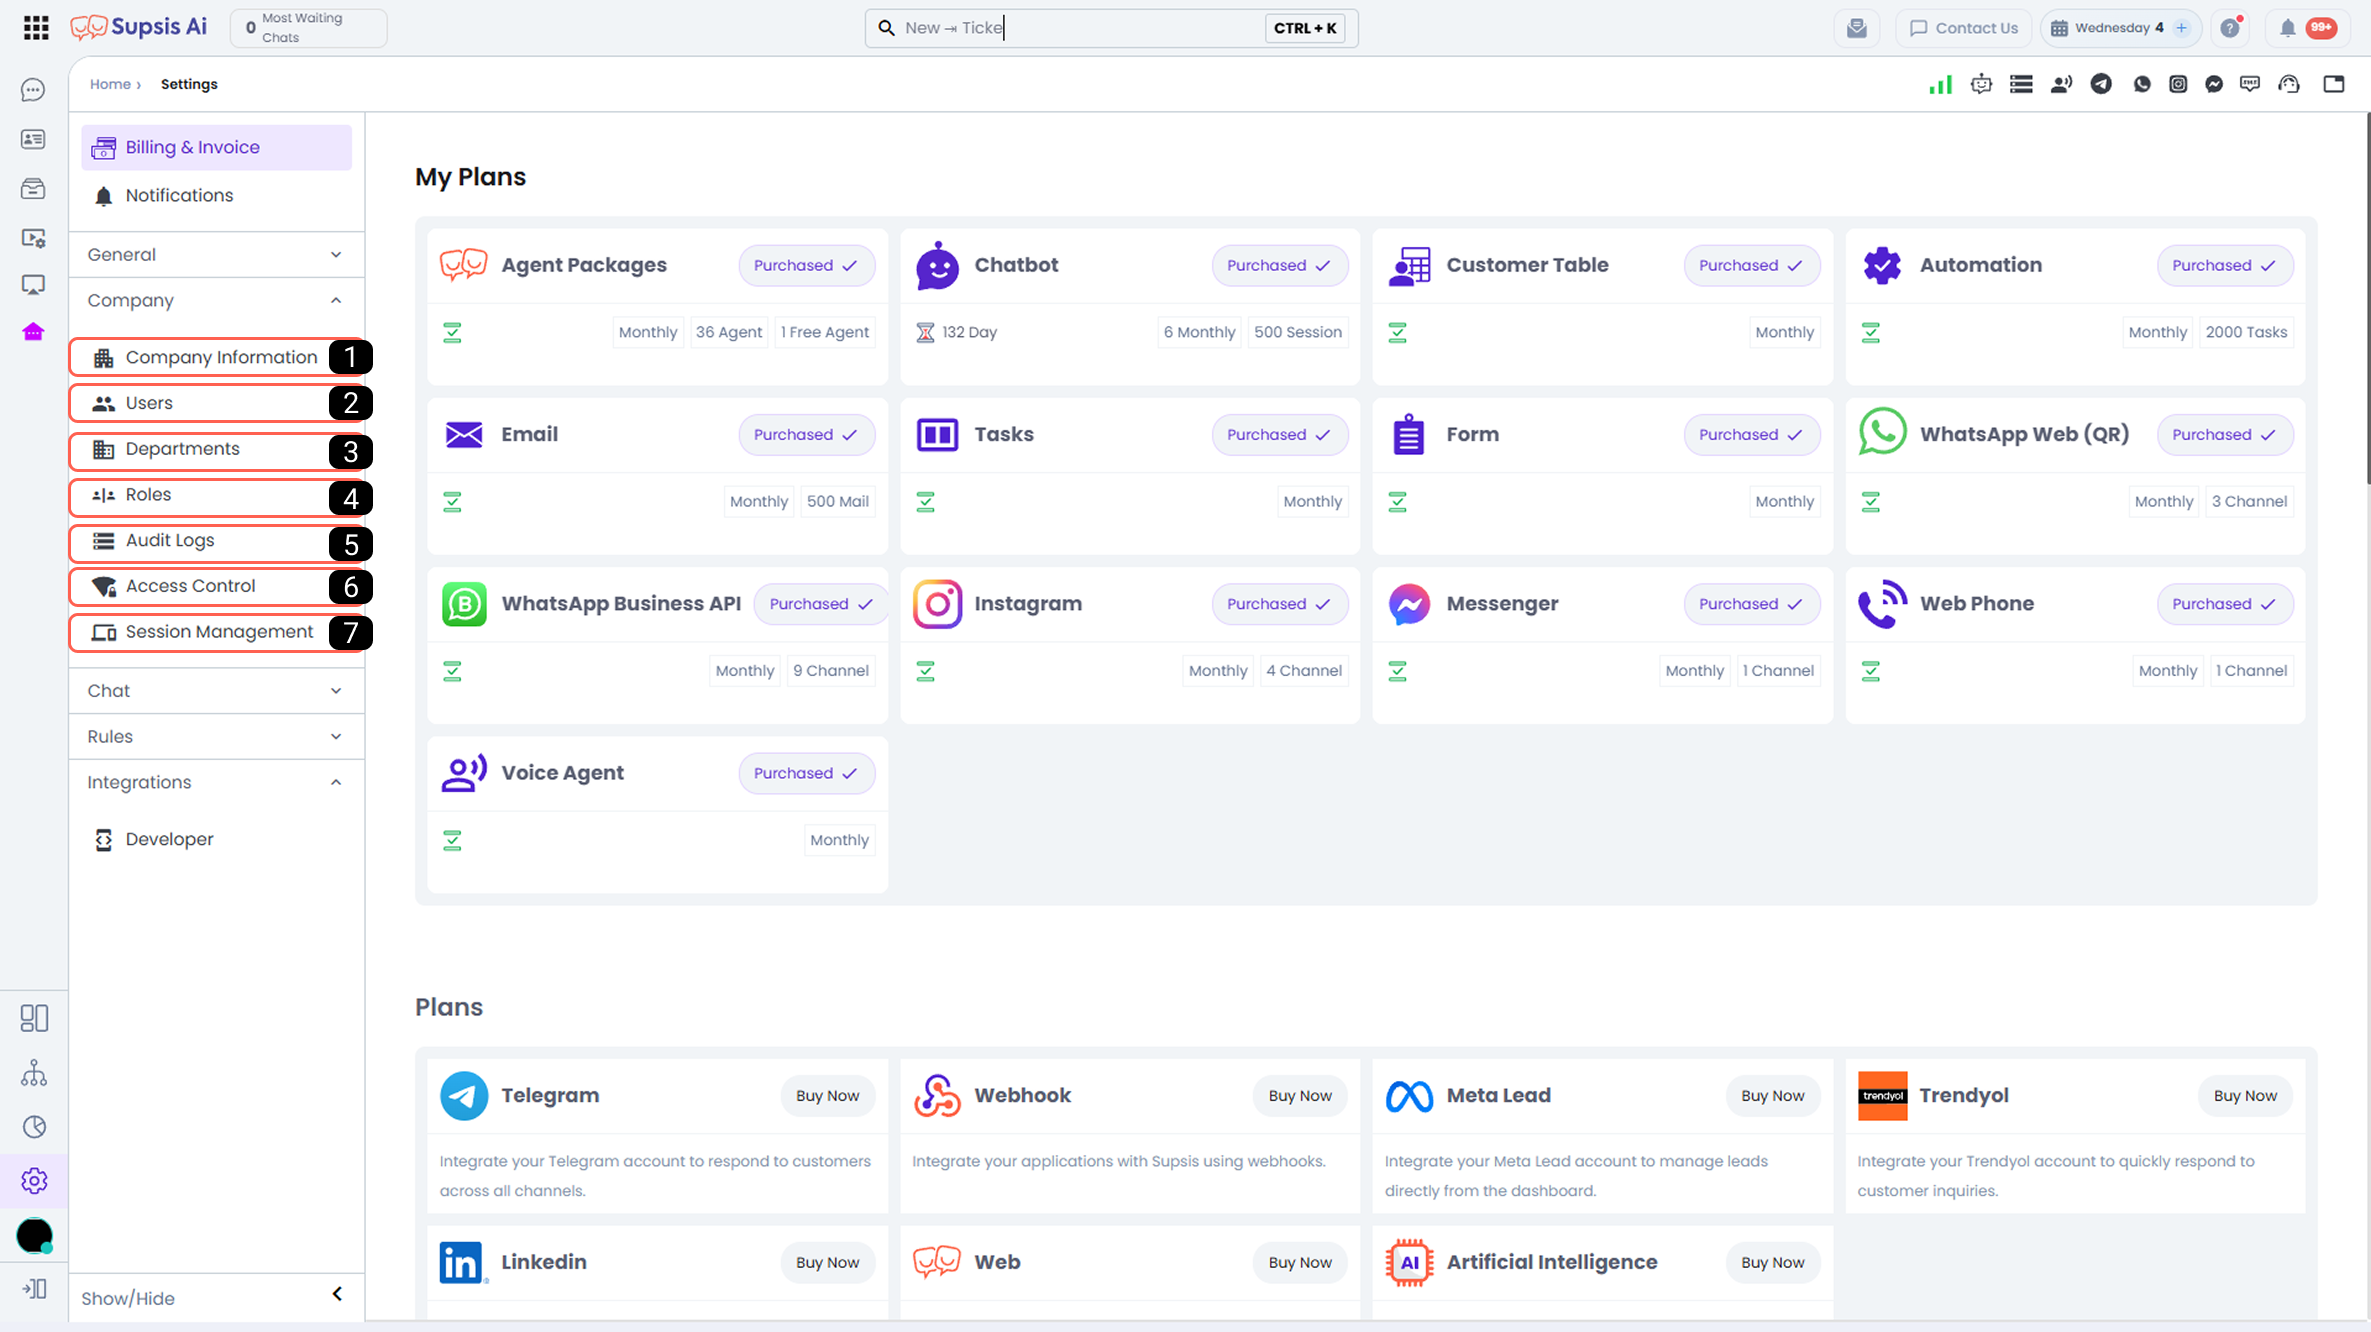Open the magenta house icon in sidebar
Image resolution: width=2371 pixels, height=1332 pixels.
[33, 332]
